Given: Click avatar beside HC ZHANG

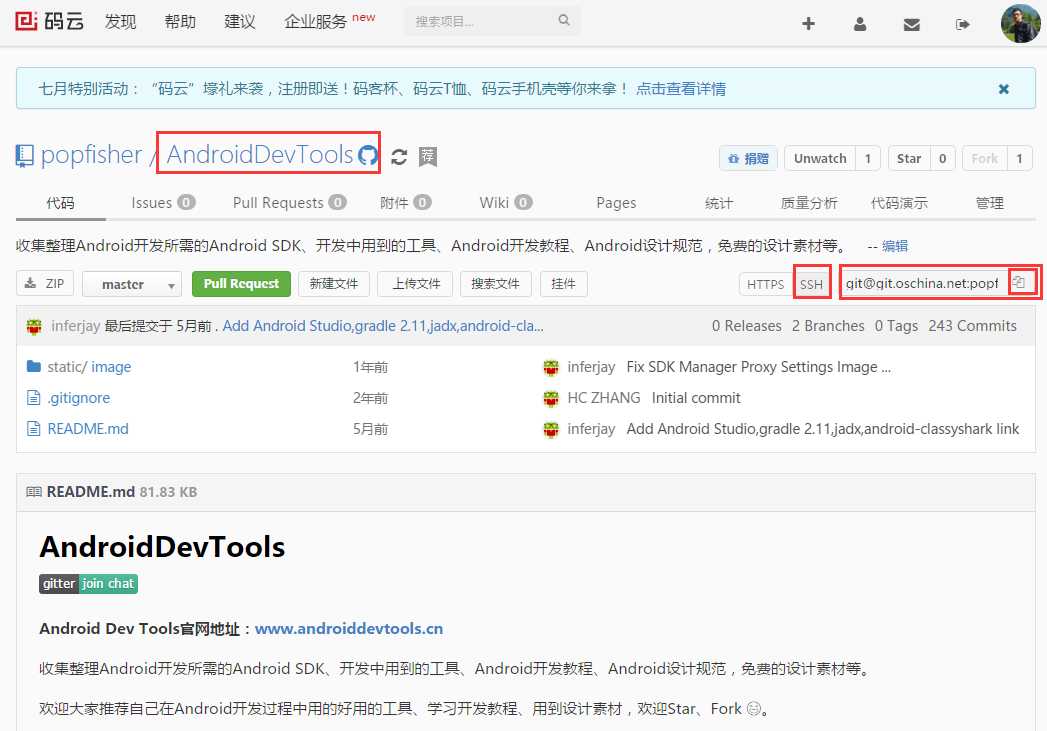Looking at the screenshot, I should (551, 399).
